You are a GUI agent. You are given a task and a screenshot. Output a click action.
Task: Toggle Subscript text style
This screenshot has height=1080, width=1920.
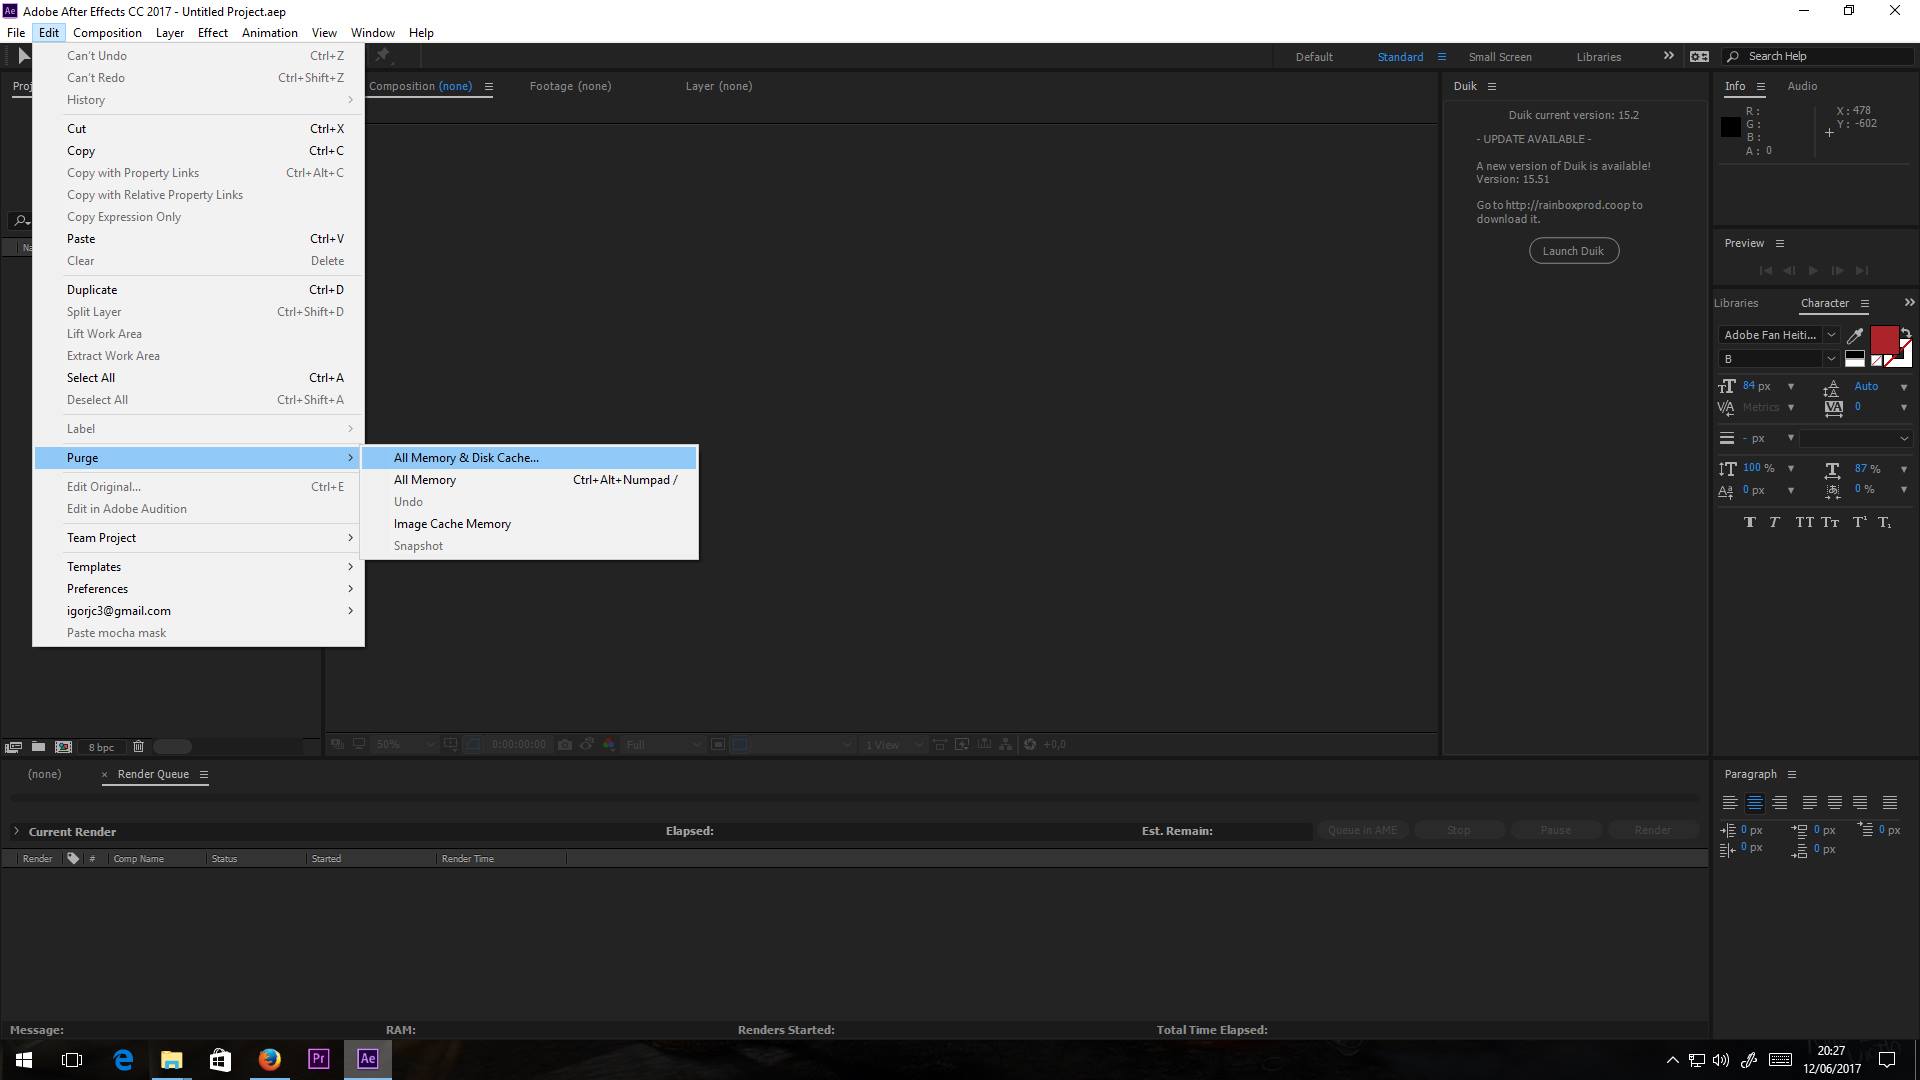pyautogui.click(x=1885, y=522)
